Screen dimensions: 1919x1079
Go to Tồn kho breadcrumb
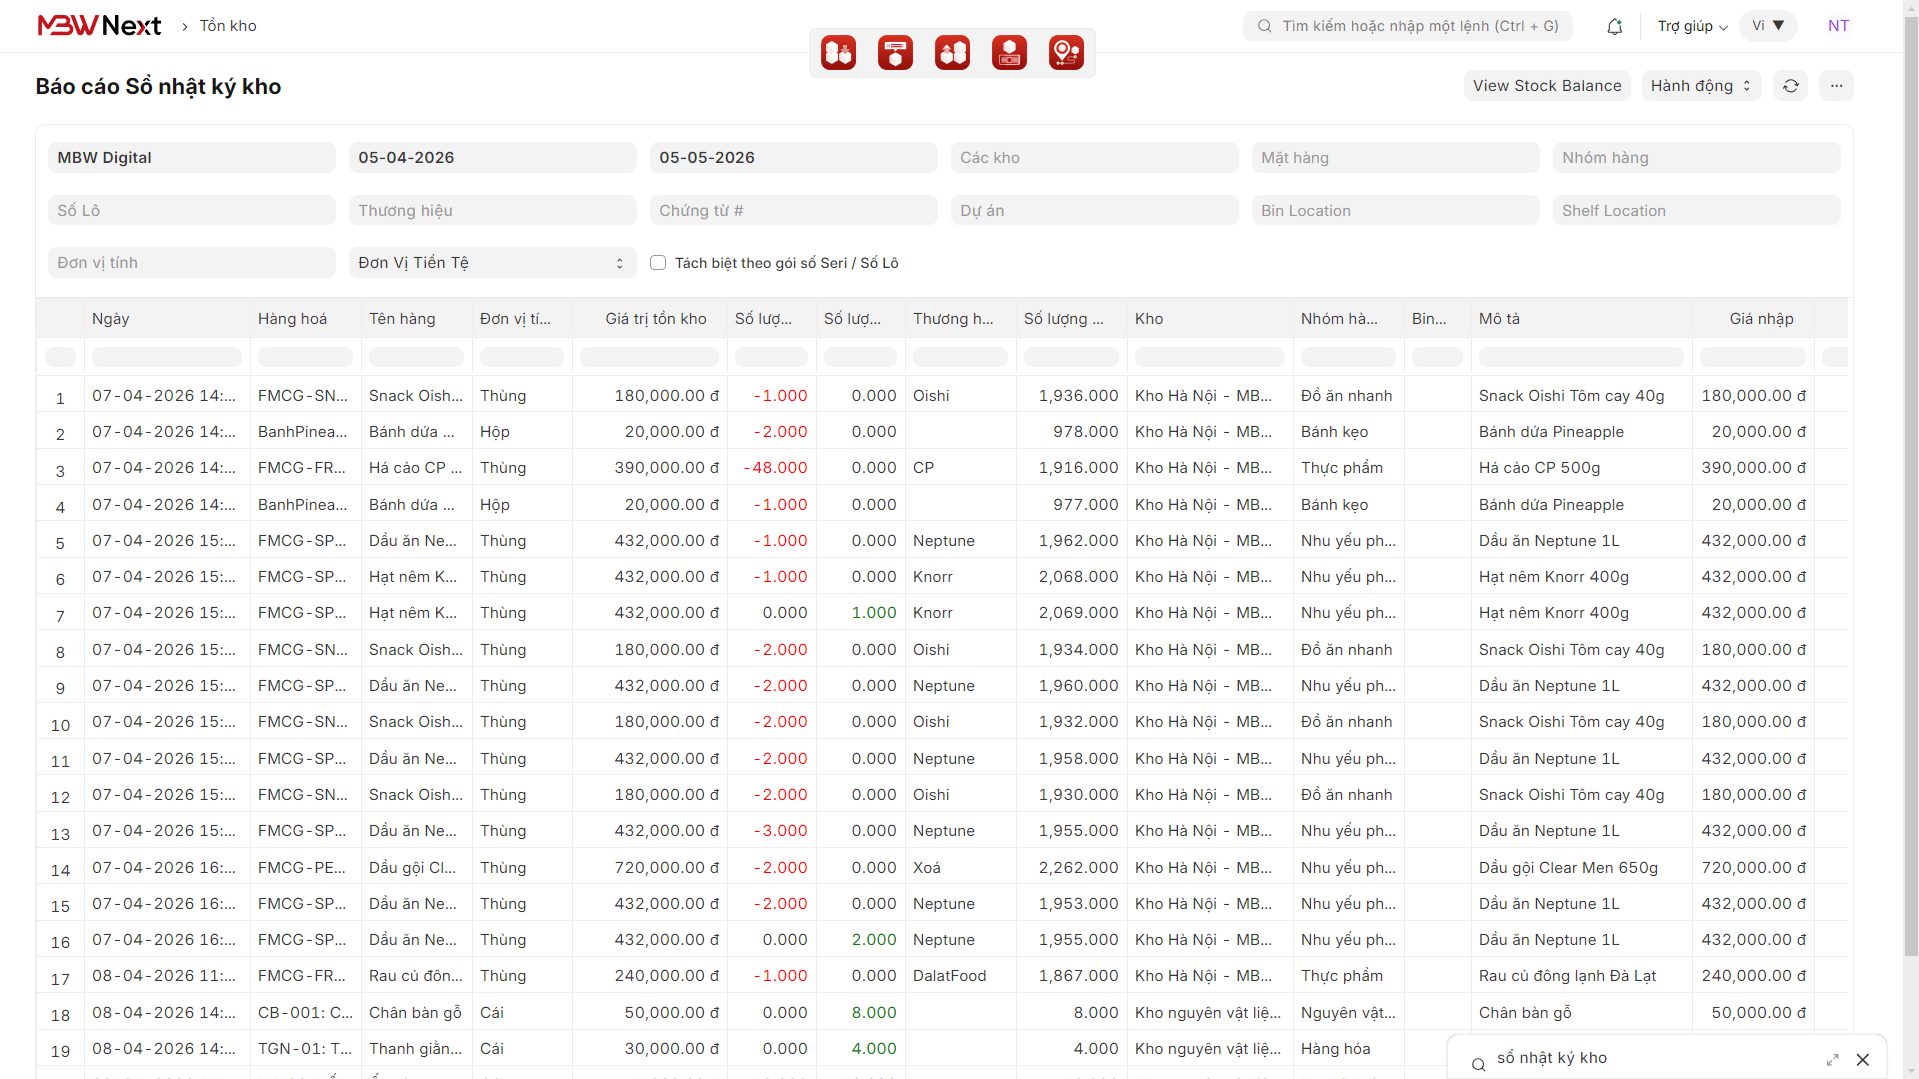228,26
